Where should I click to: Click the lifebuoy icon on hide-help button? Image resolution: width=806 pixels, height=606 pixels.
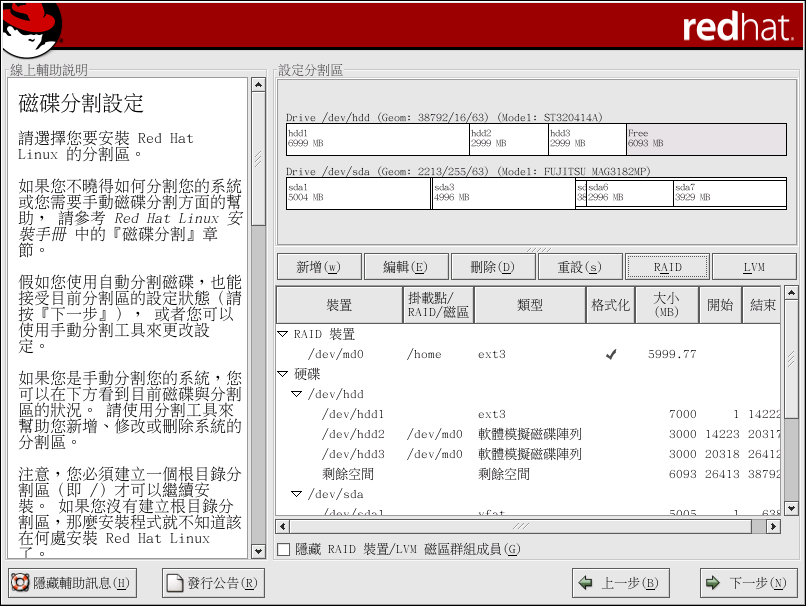pos(19,583)
